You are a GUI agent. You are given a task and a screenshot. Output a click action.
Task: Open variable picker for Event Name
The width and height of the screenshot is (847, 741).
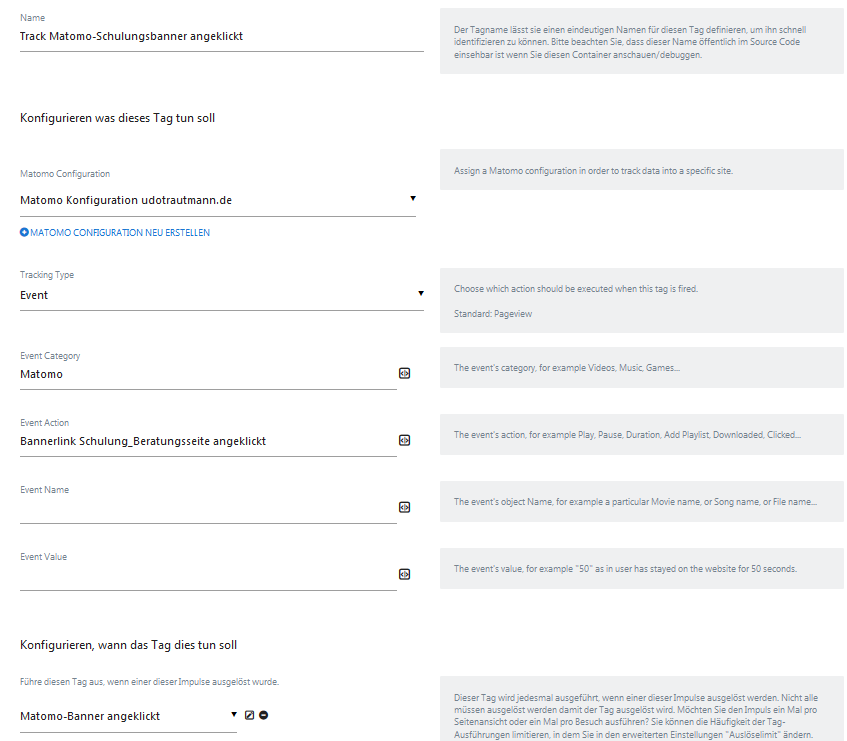(404, 507)
